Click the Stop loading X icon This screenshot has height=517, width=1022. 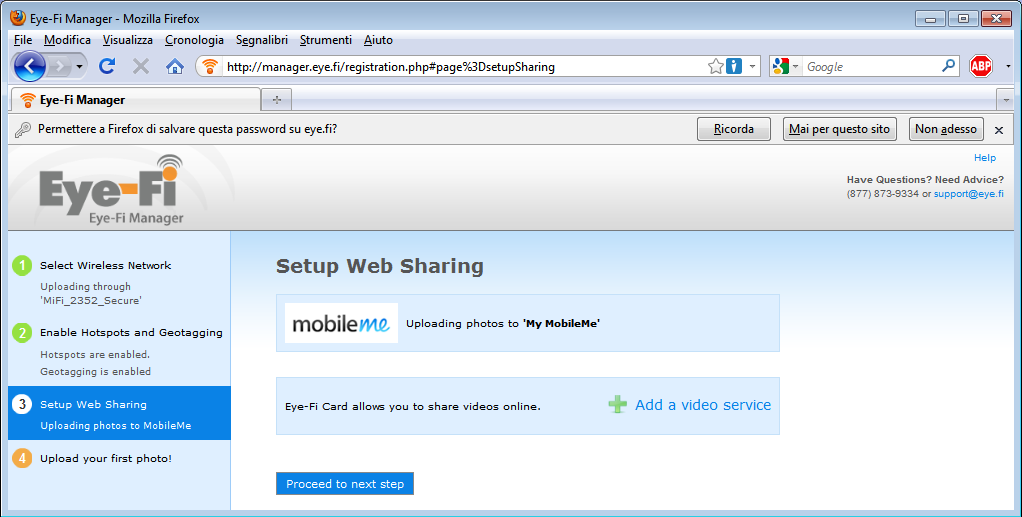pos(141,66)
